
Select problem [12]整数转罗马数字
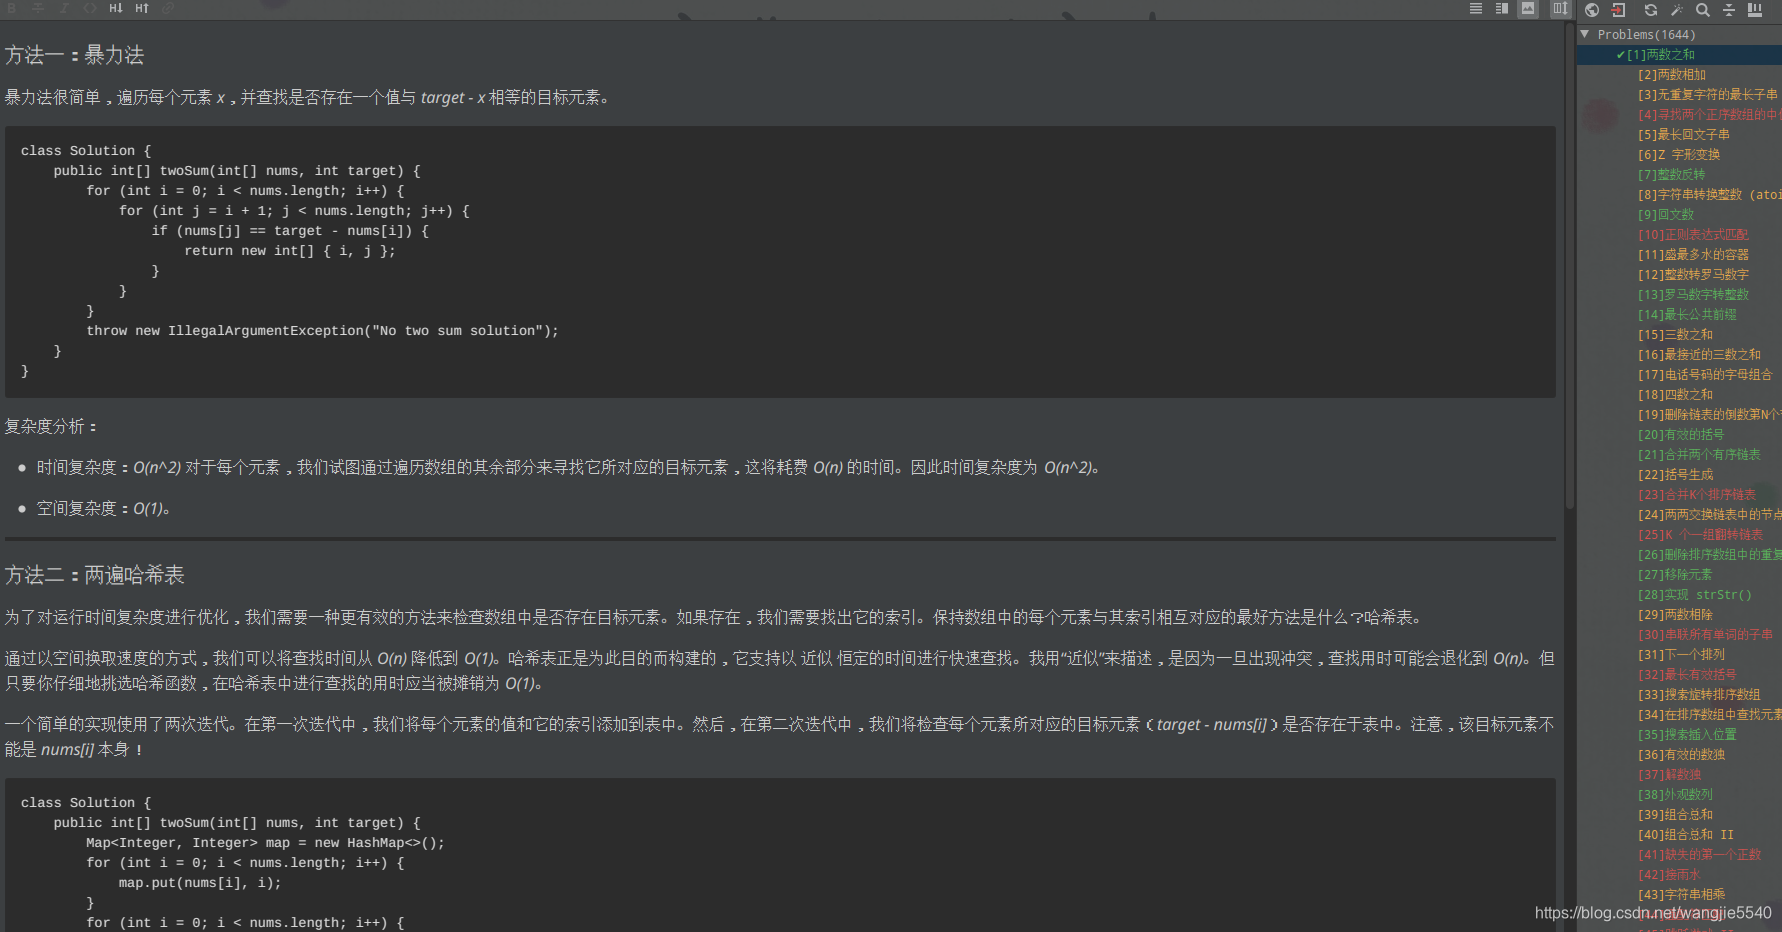coord(1693,275)
